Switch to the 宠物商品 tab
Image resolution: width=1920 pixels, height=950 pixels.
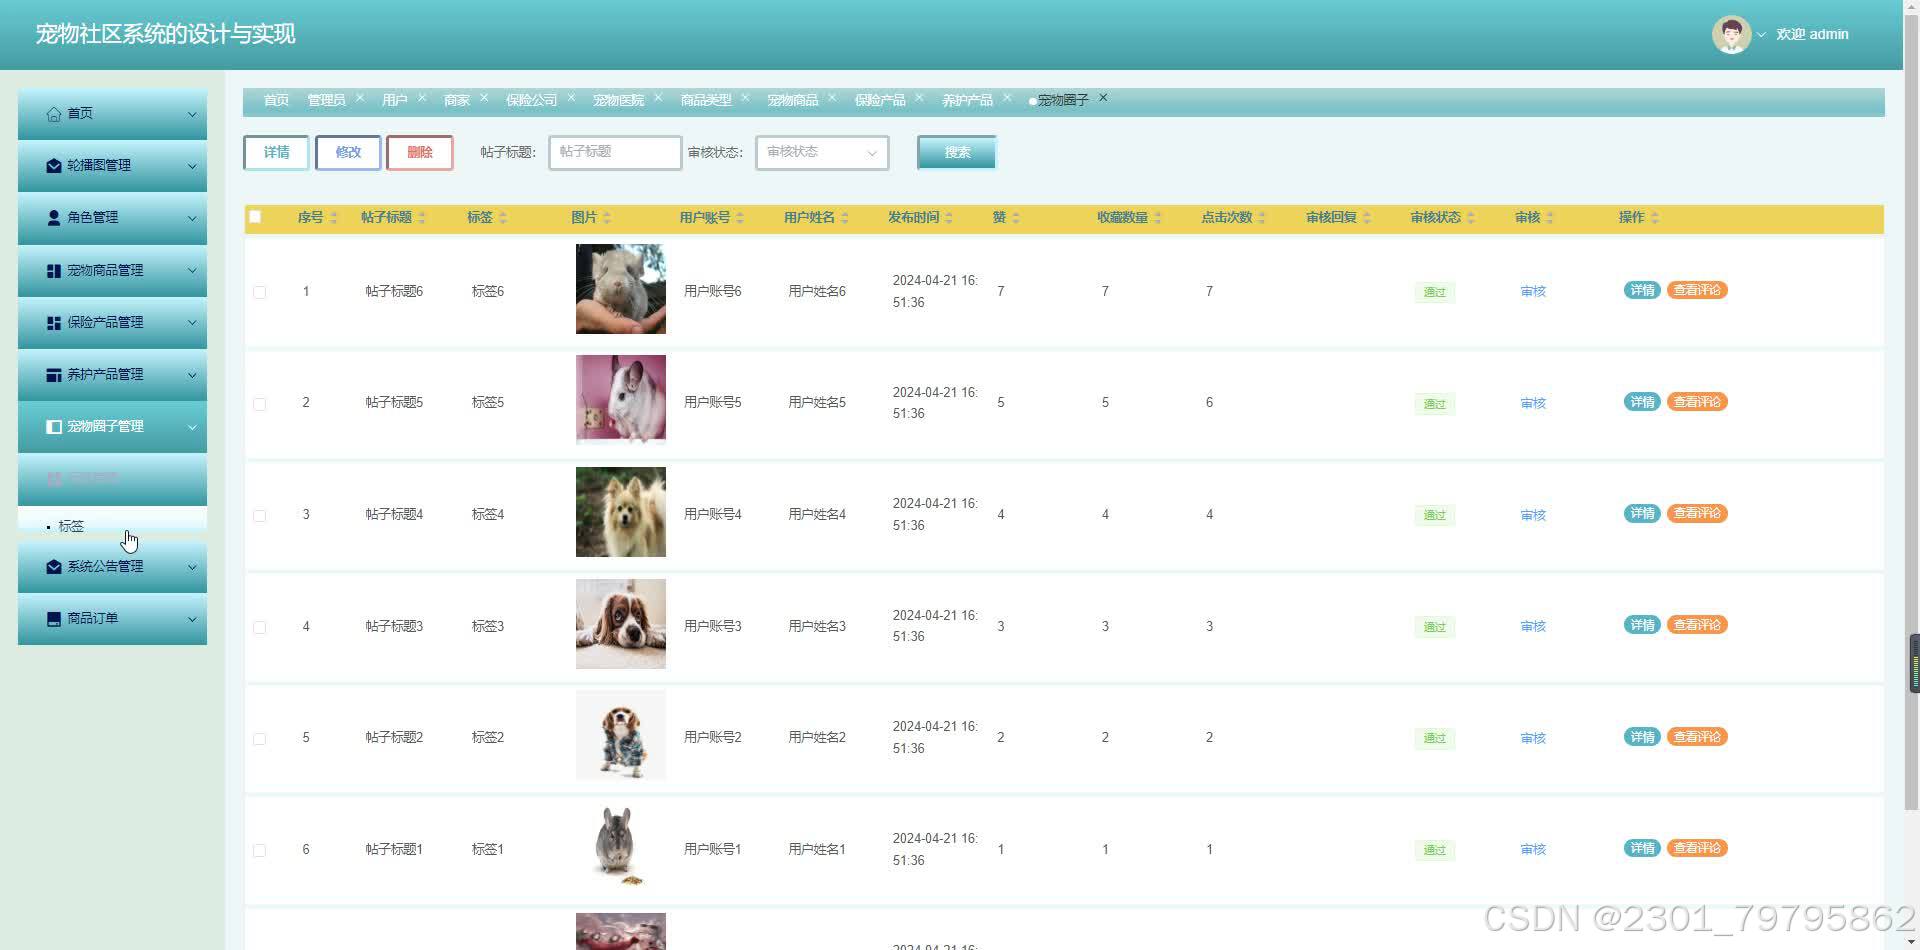click(x=792, y=100)
